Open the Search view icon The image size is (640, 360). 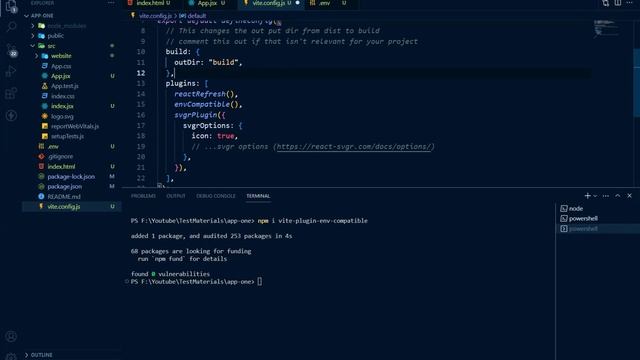click(x=11, y=27)
